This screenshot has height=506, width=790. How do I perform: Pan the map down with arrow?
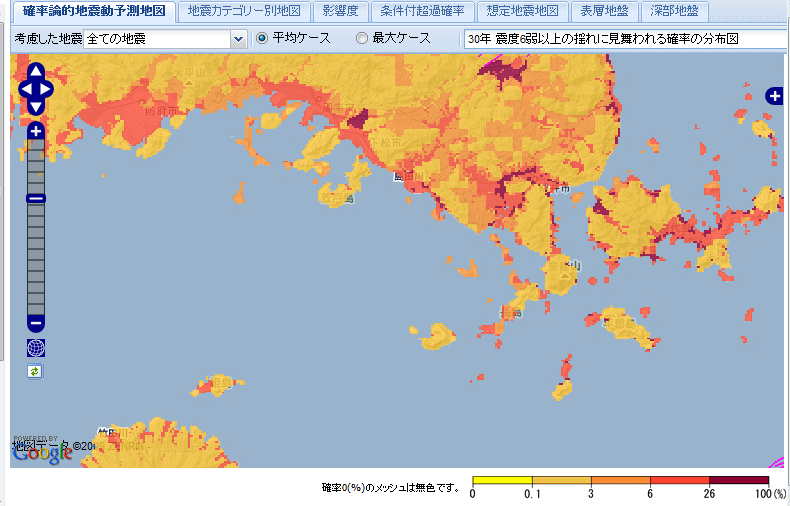(36, 106)
